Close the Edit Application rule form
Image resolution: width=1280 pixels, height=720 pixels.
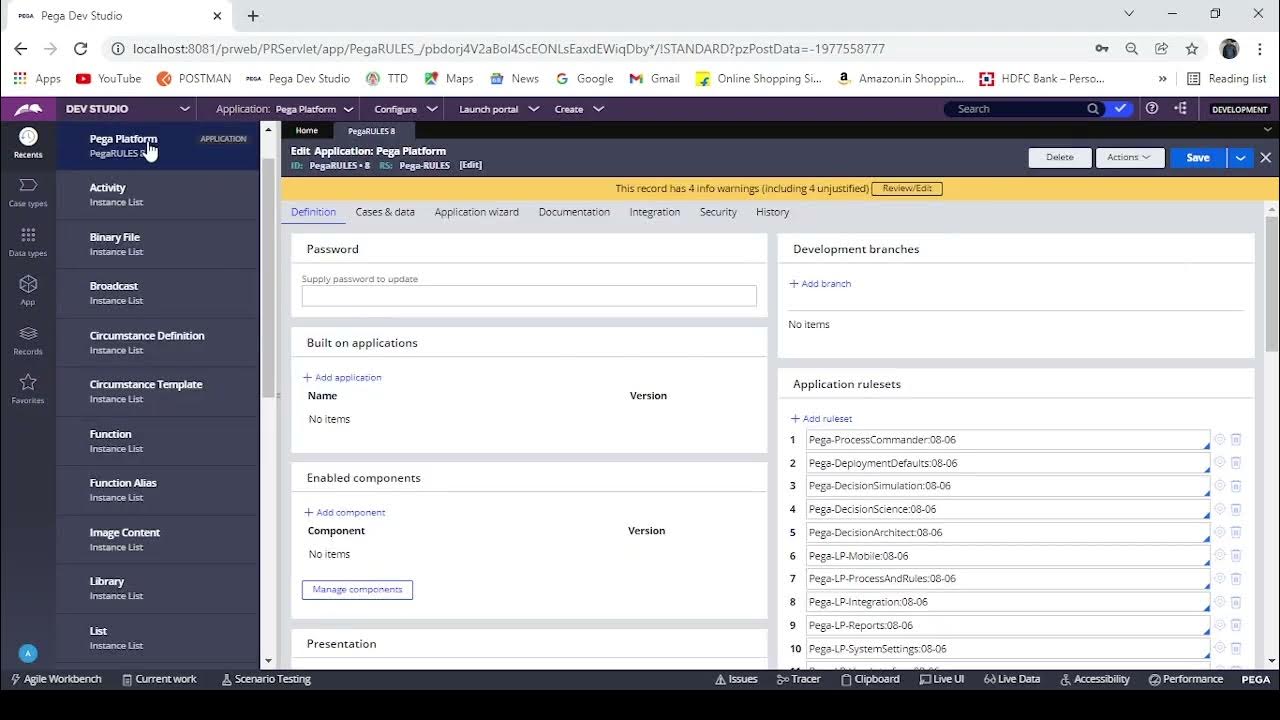coord(1265,157)
